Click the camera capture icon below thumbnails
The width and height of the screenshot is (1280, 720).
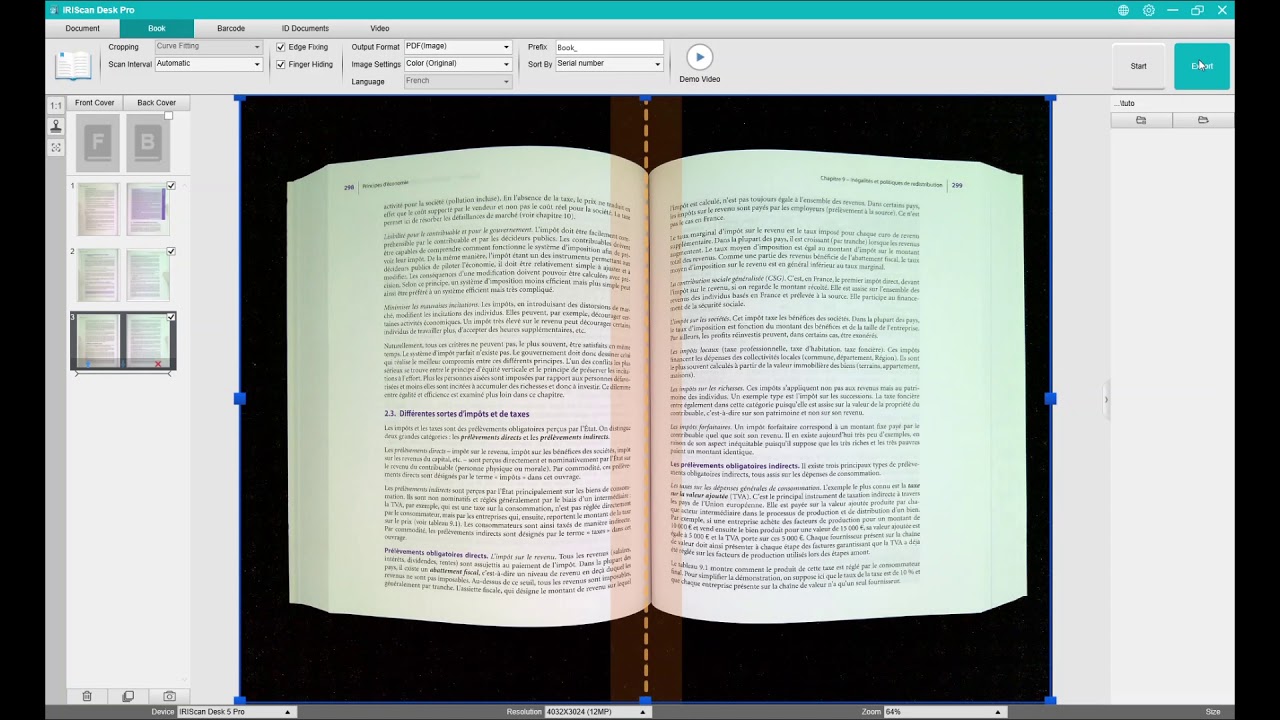coord(169,696)
